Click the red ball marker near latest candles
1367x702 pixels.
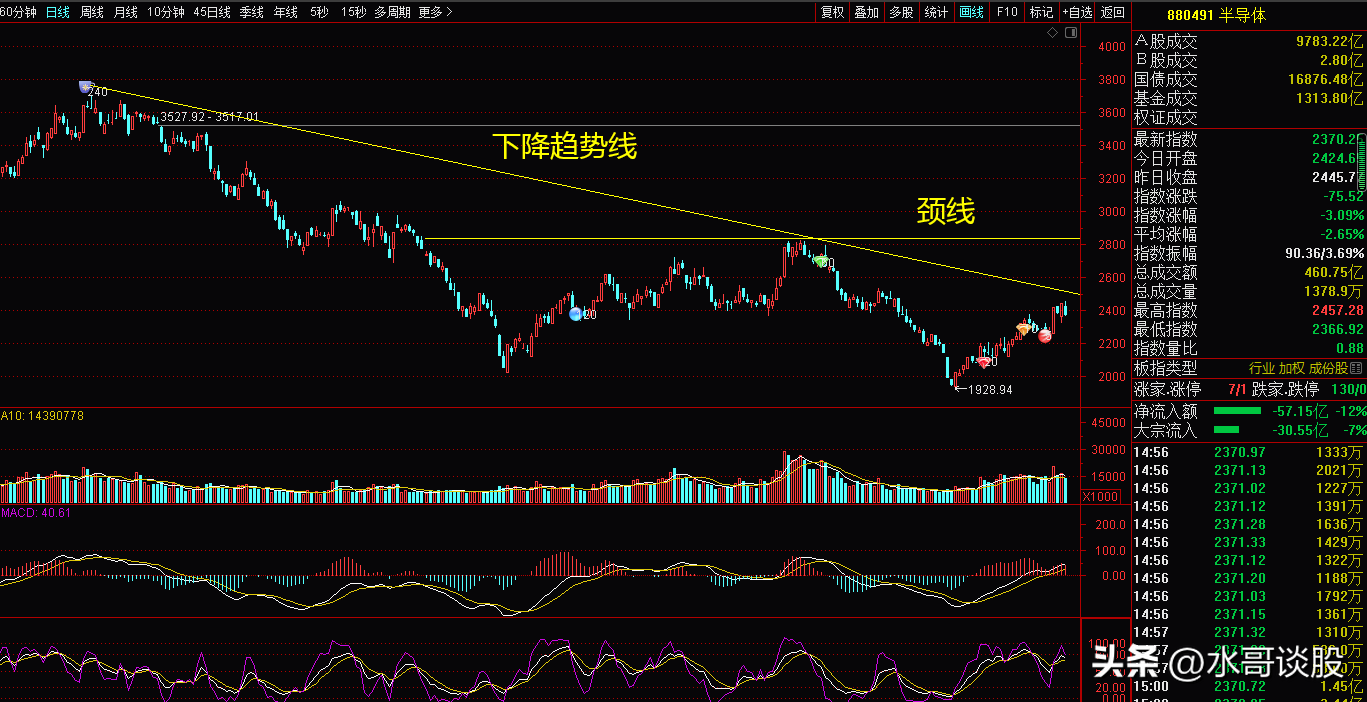click(1045, 336)
